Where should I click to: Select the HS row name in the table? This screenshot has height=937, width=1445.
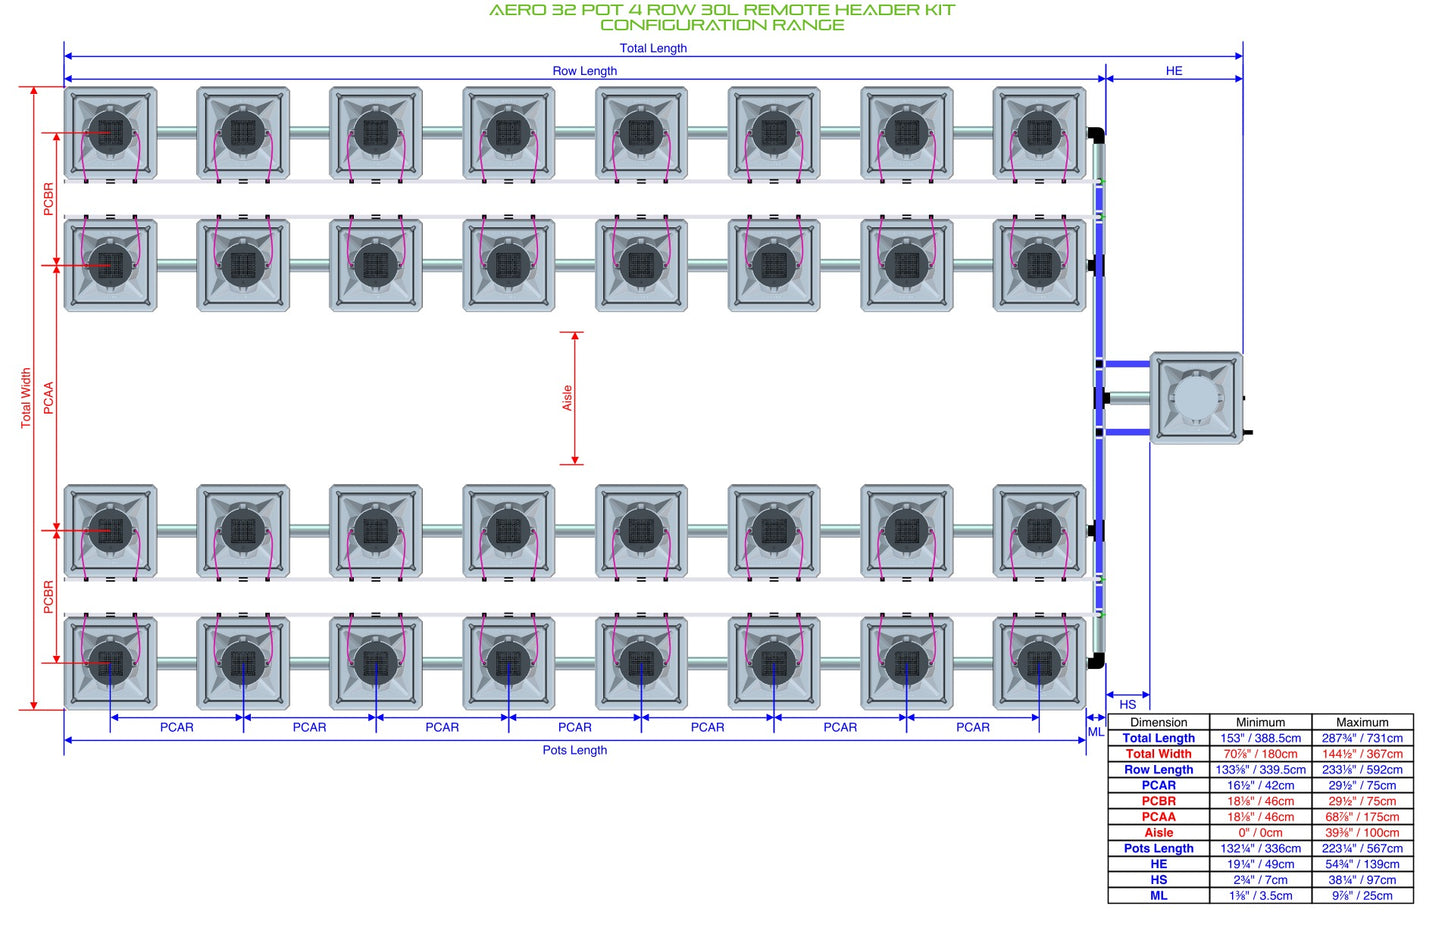1159,880
